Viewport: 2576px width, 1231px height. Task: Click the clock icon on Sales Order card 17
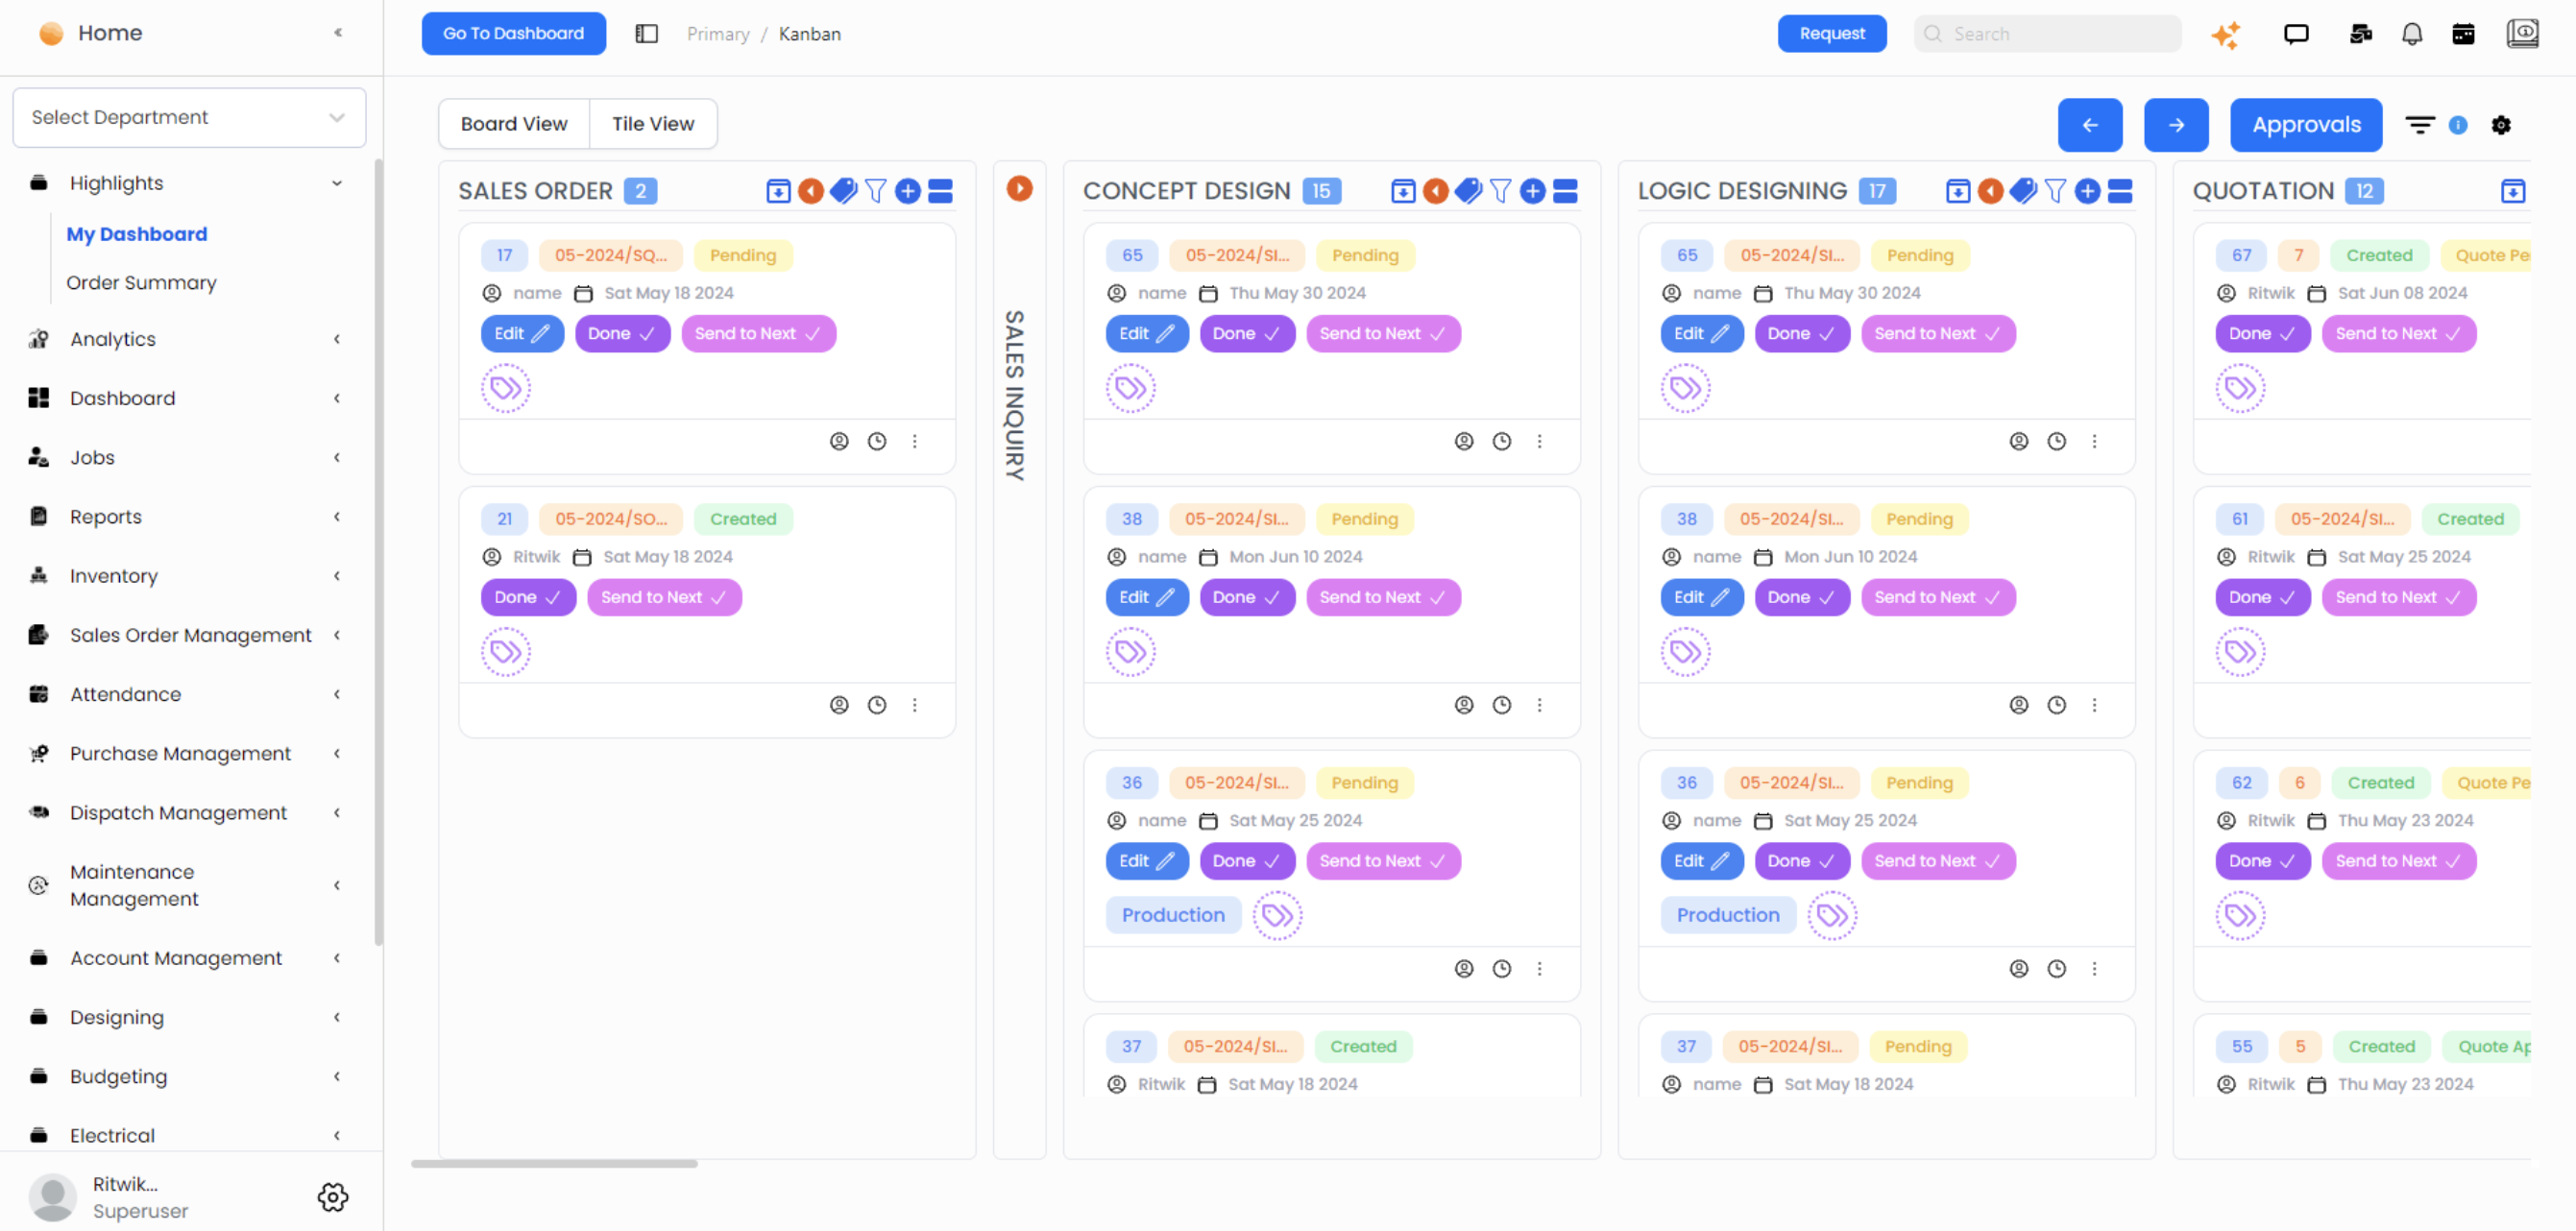point(877,441)
